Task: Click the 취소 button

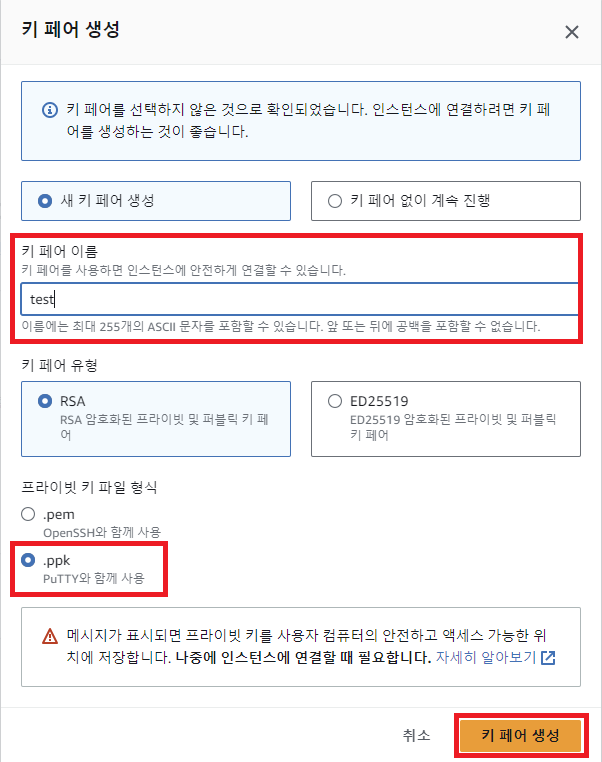Action: [416, 735]
